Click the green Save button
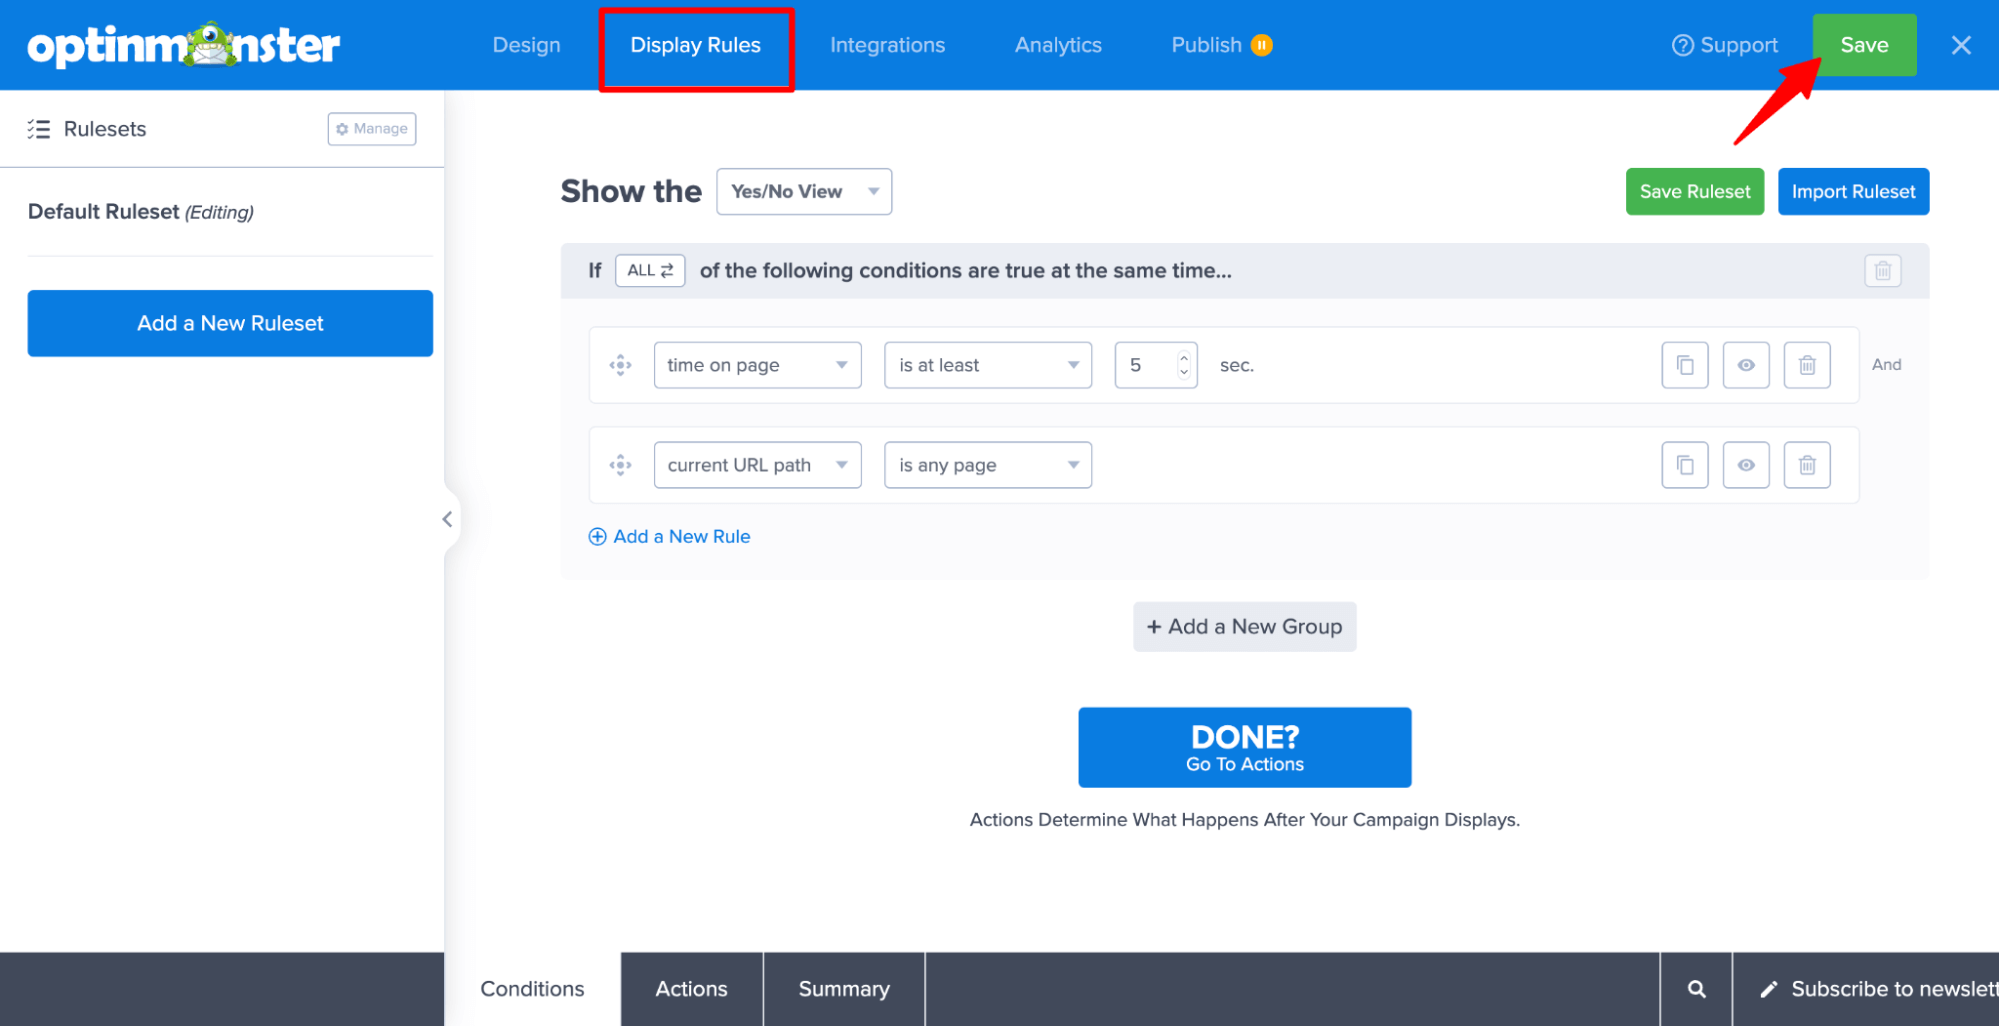 1864,45
